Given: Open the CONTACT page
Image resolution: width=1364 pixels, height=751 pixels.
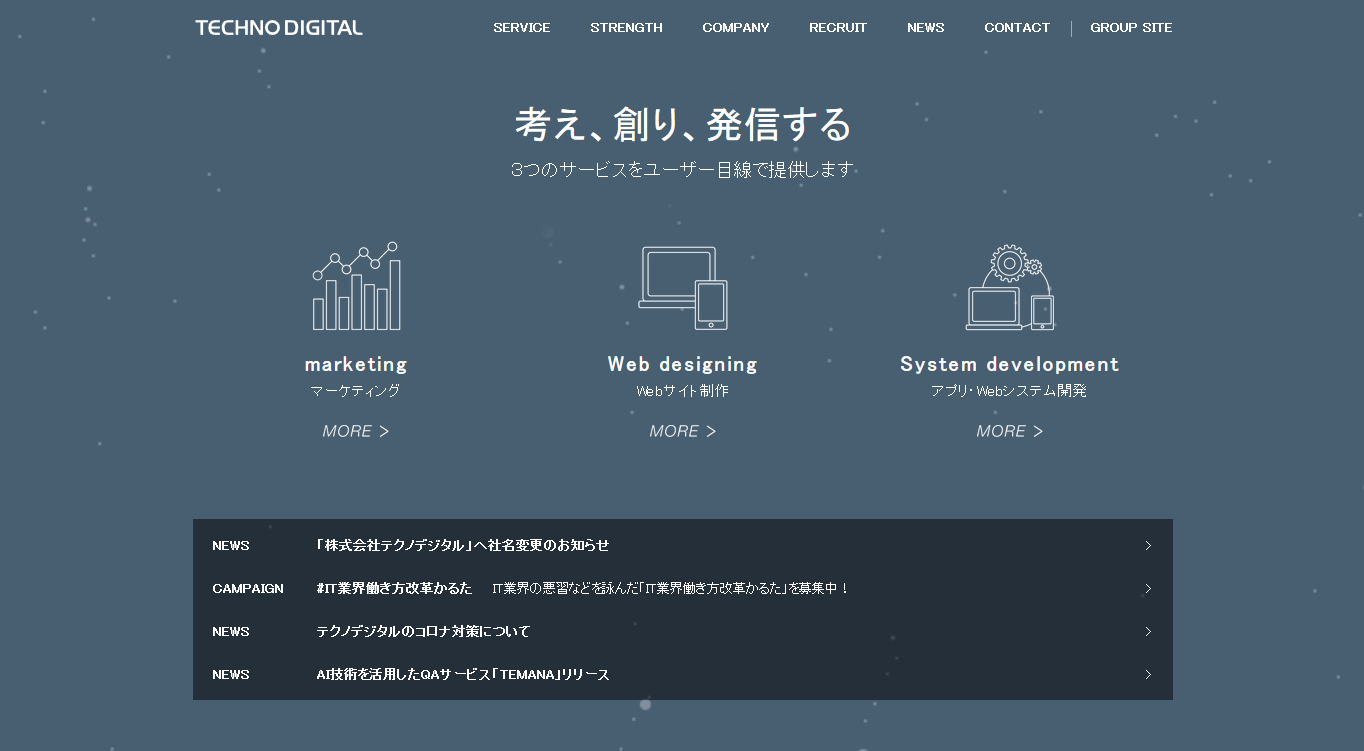Looking at the screenshot, I should [x=1016, y=27].
